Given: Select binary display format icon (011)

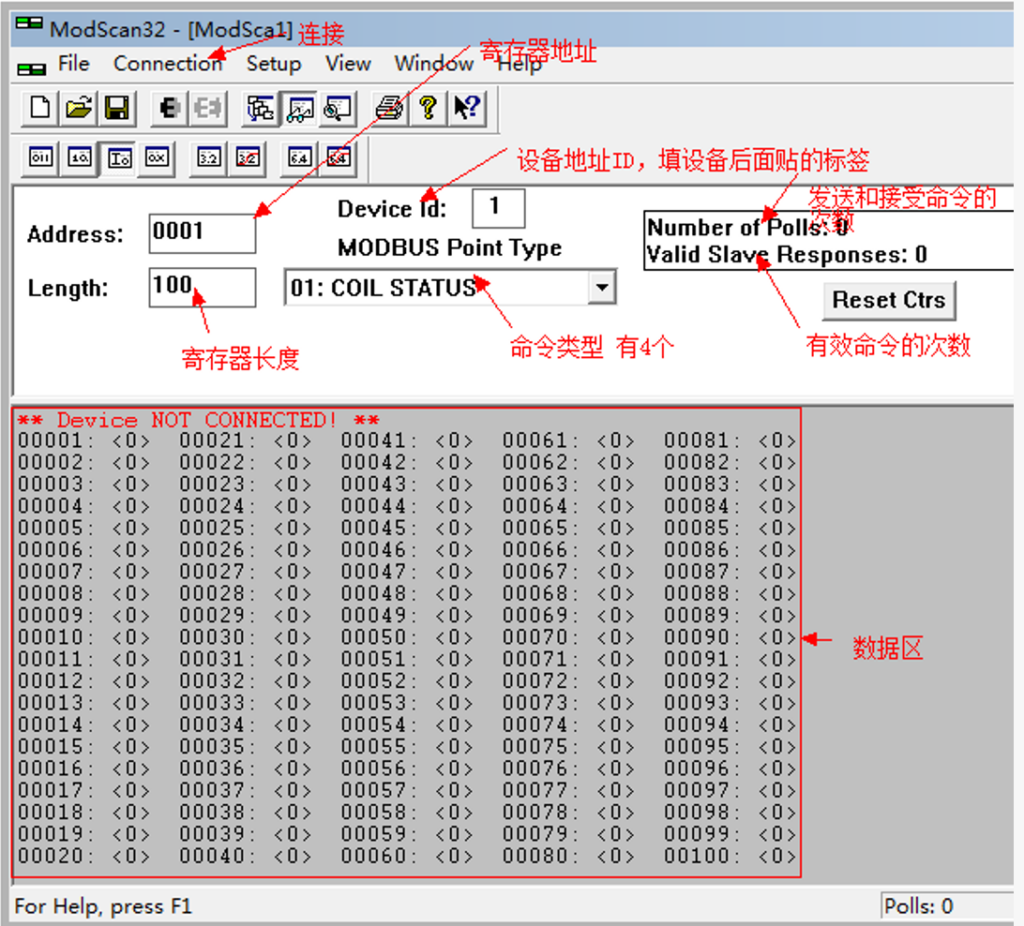Looking at the screenshot, I should pyautogui.click(x=40, y=158).
